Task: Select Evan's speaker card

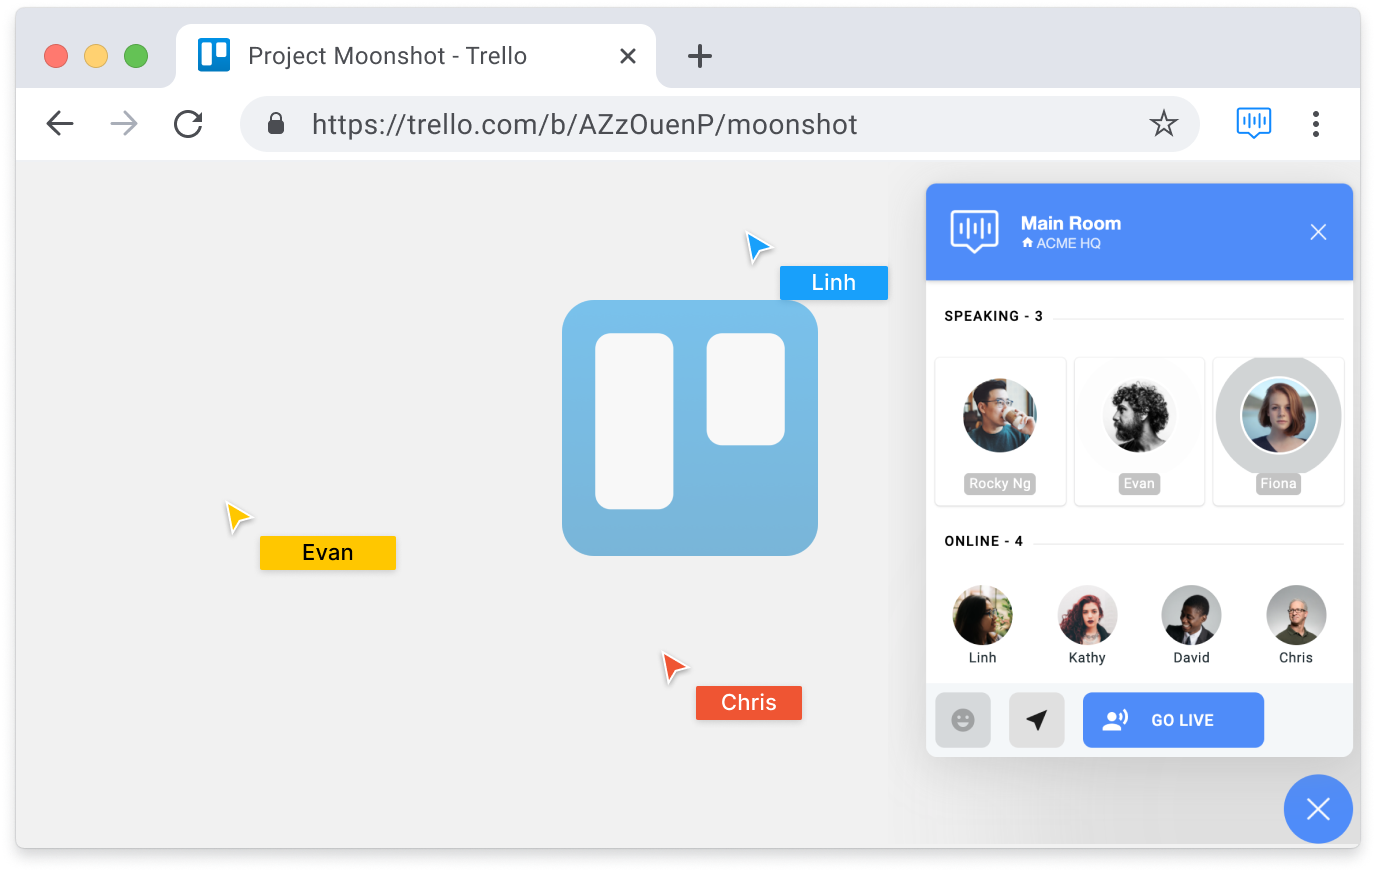Action: tap(1139, 431)
